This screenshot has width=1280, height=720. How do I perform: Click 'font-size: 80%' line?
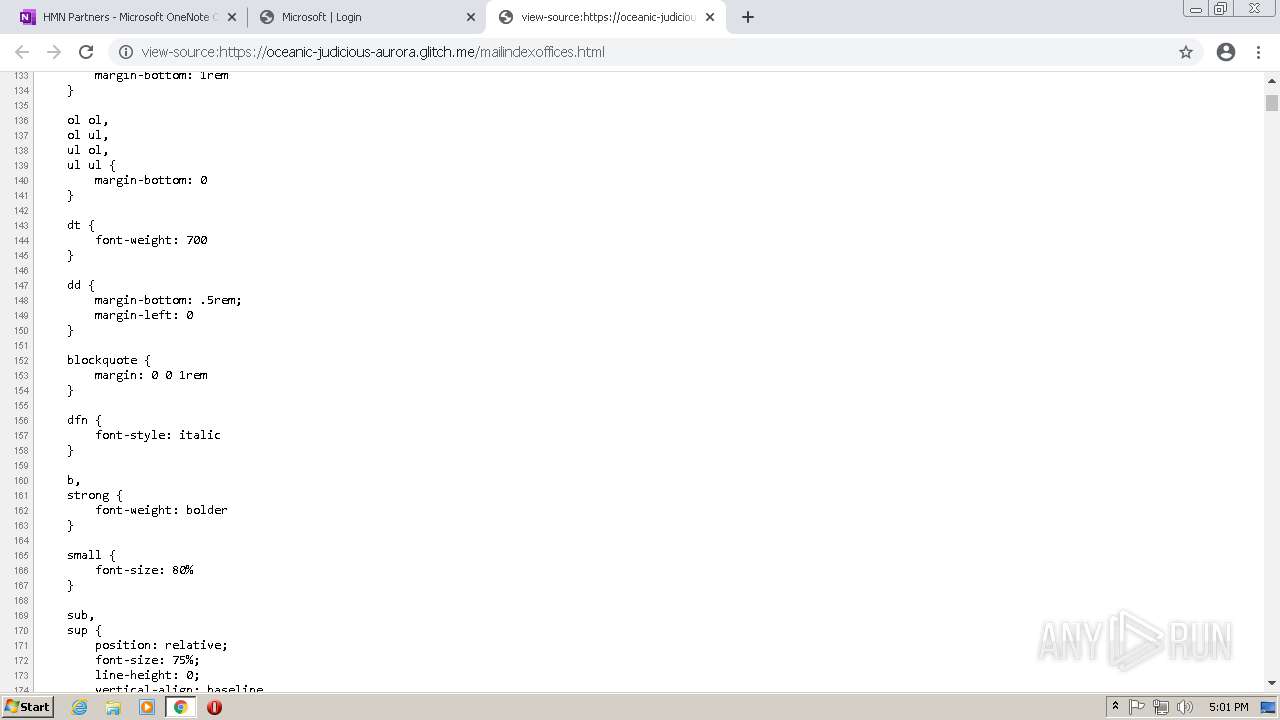(x=144, y=570)
